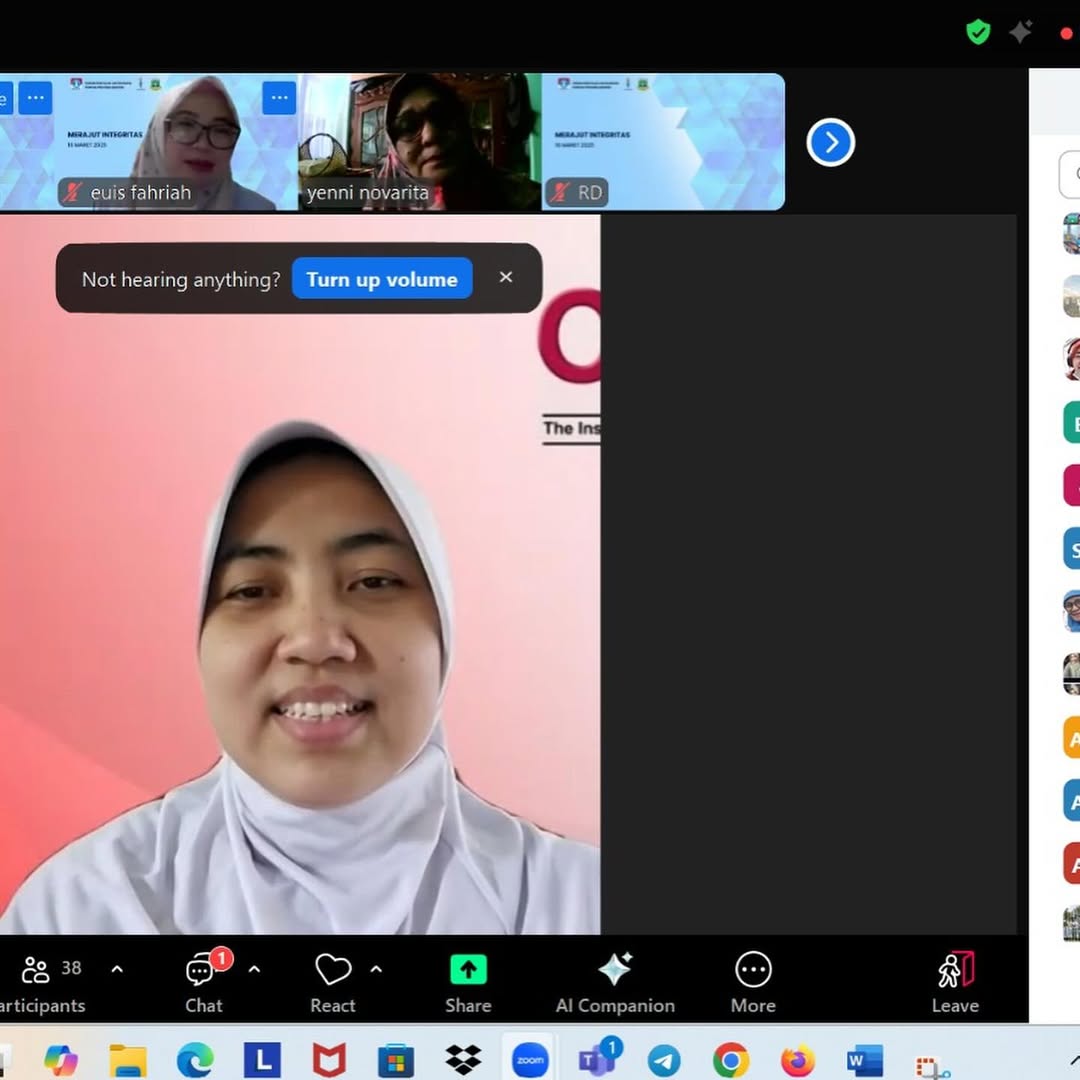Click the green Share screen icon
Image resolution: width=1080 pixels, height=1080 pixels.
pos(468,970)
